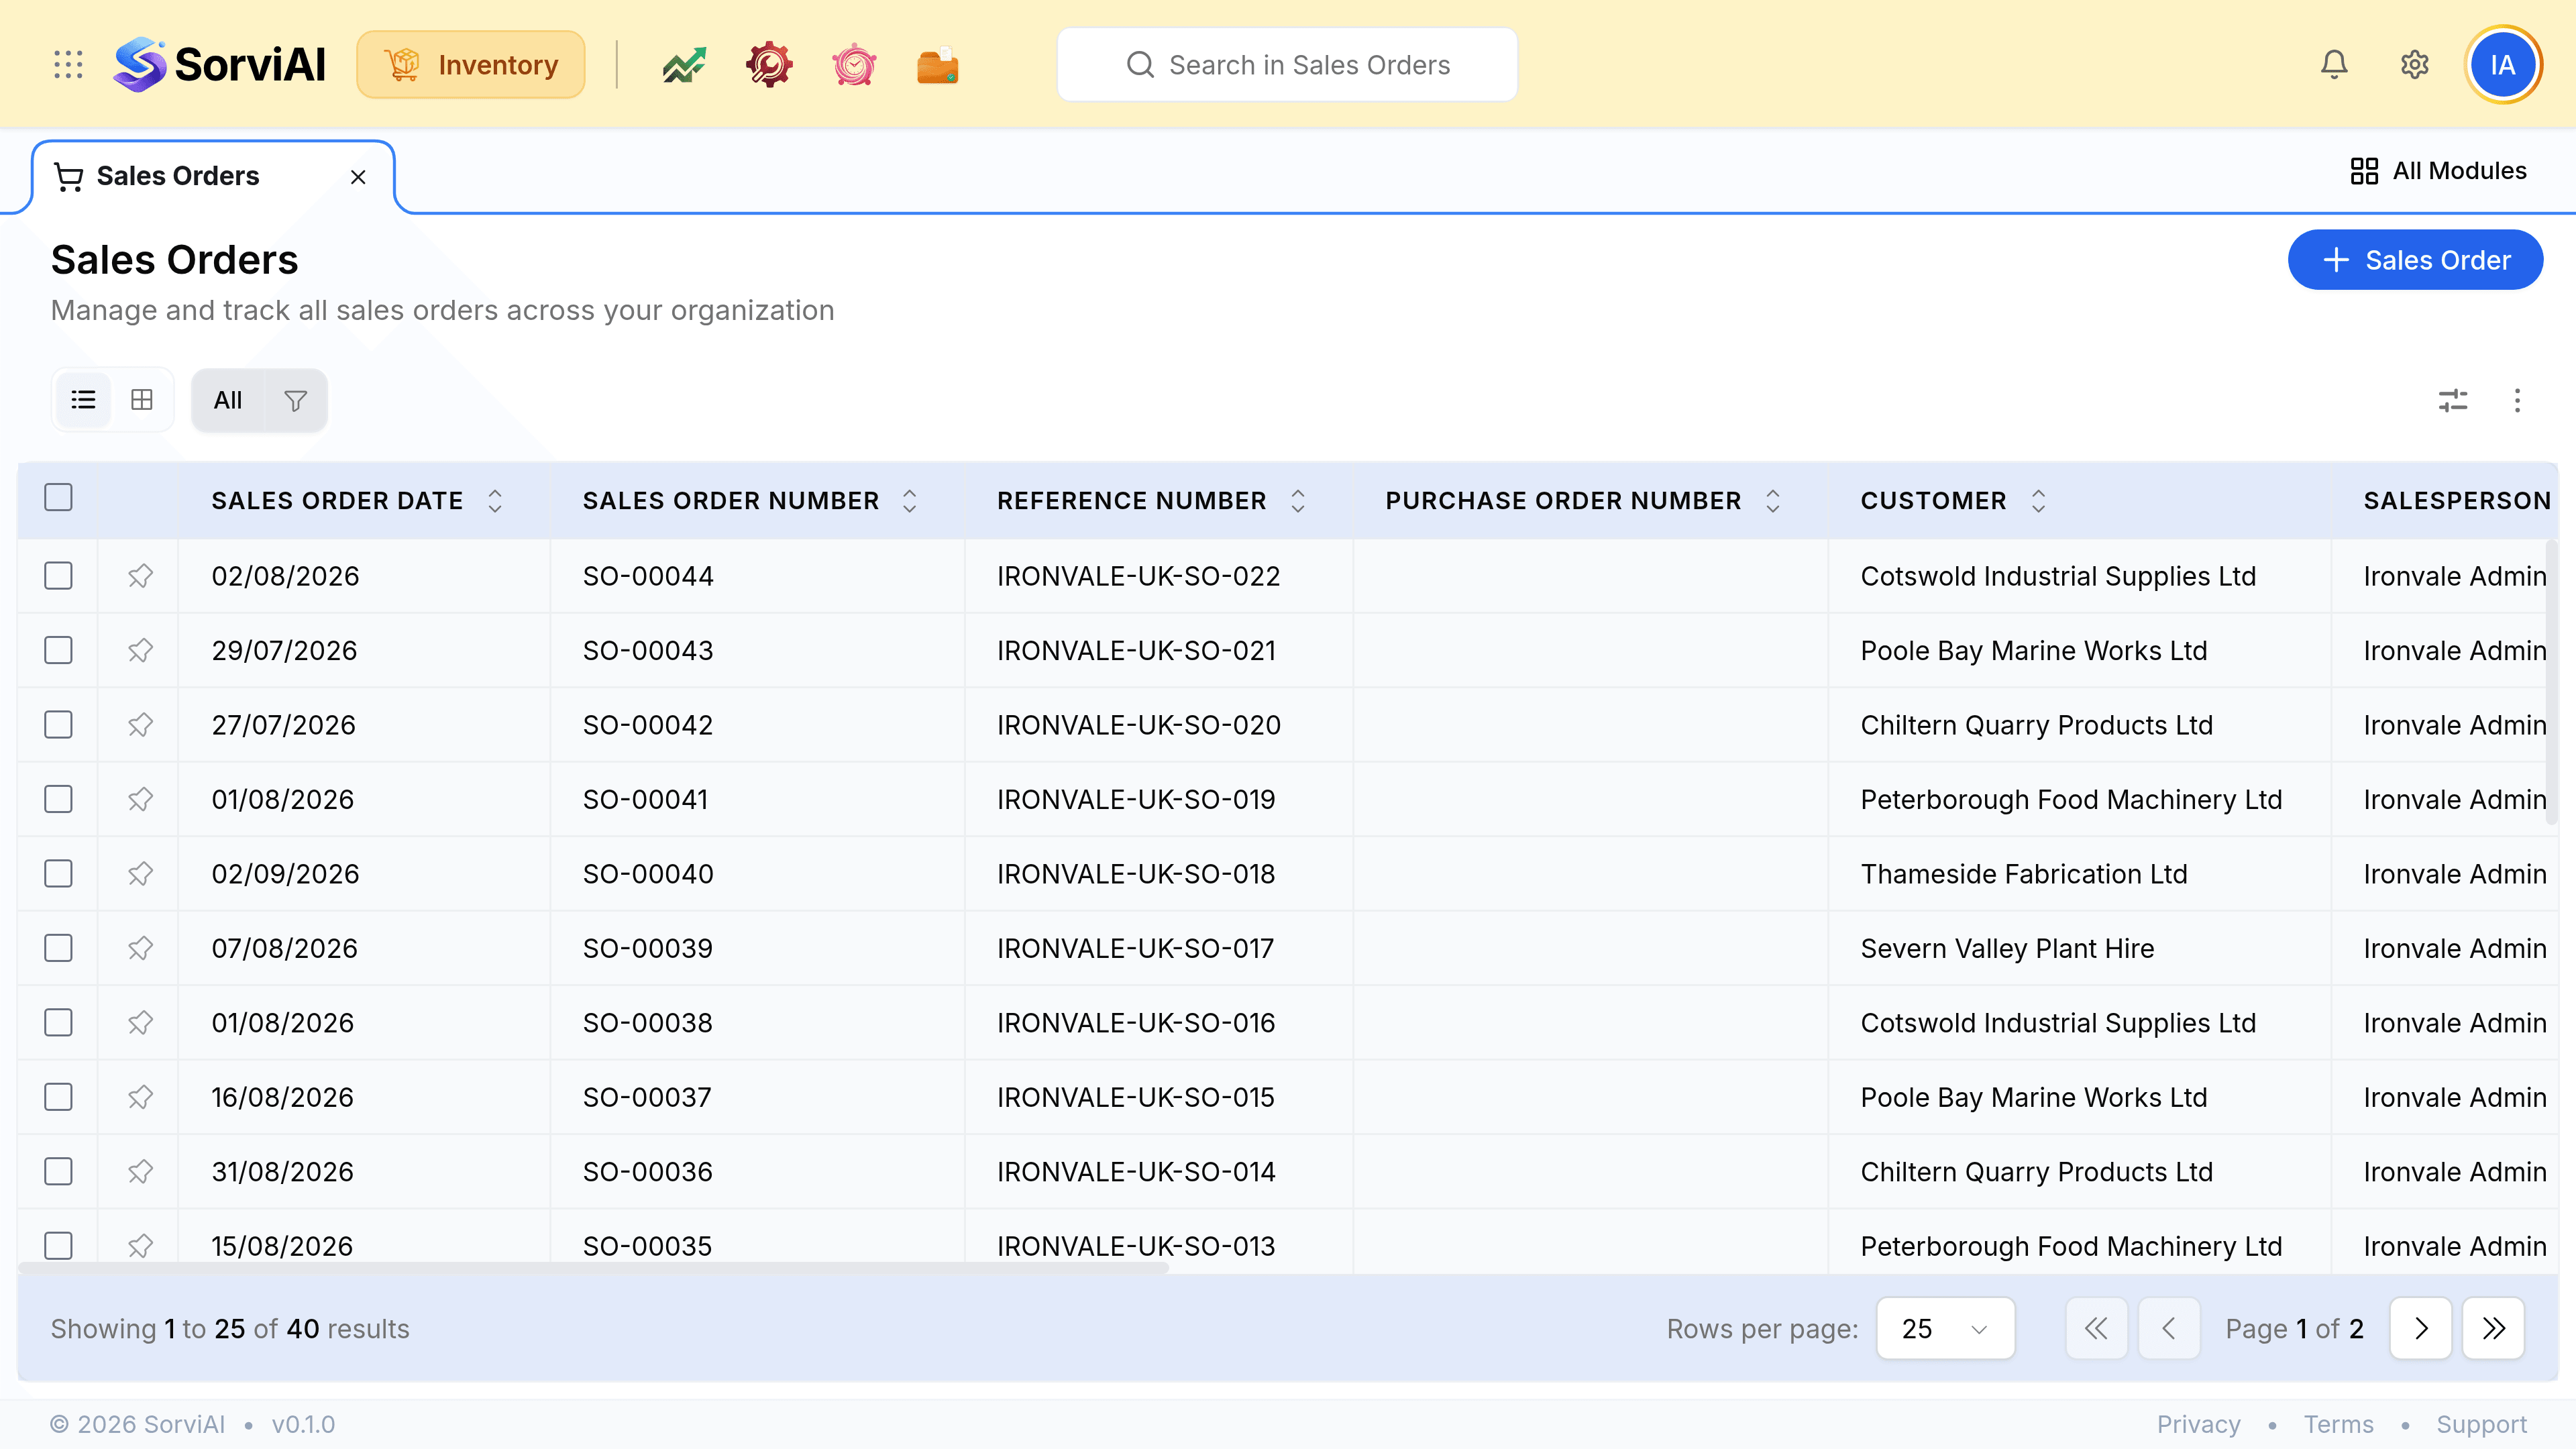Click the Salesperson column header

2457,501
